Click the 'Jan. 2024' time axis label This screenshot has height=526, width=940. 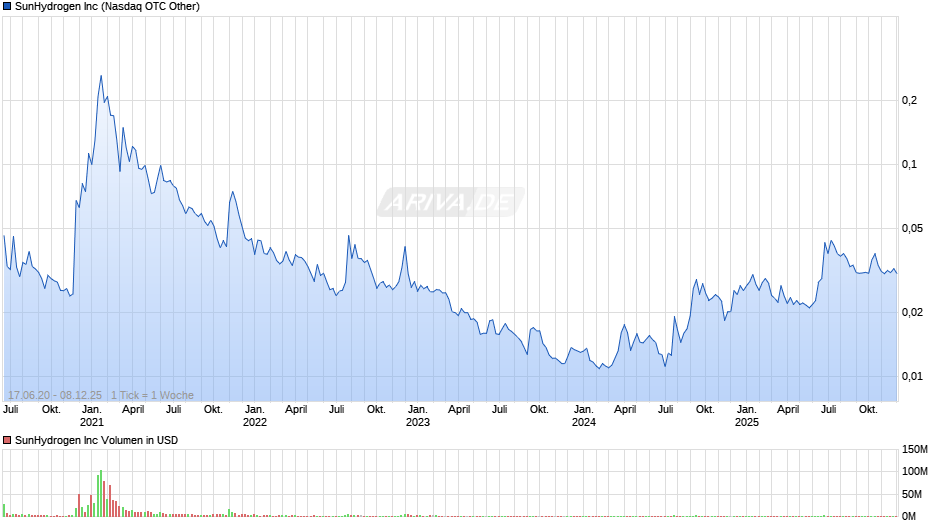583,416
